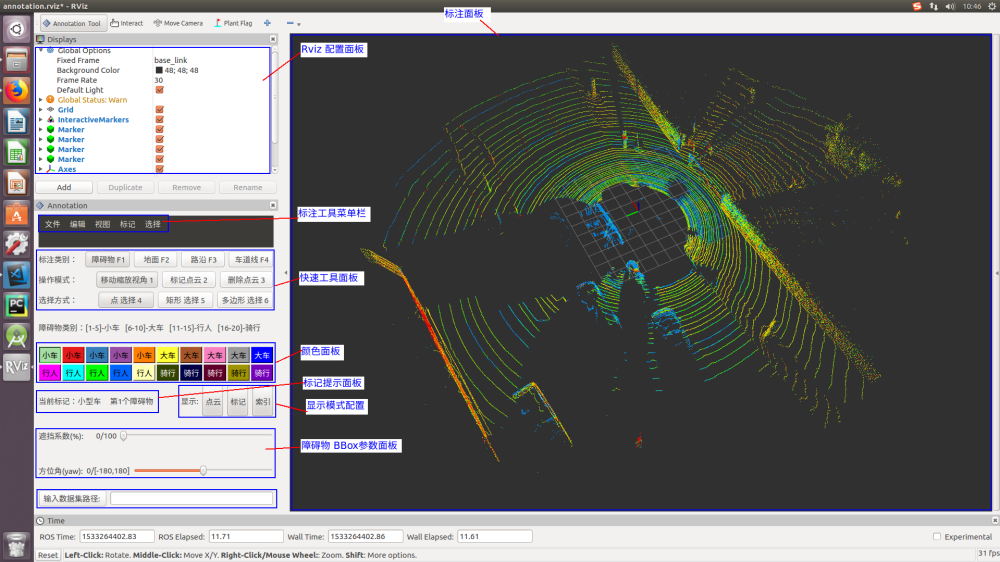Open LibreOffice Impress from the dock
The height and width of the screenshot is (562, 1000).
click(x=17, y=183)
